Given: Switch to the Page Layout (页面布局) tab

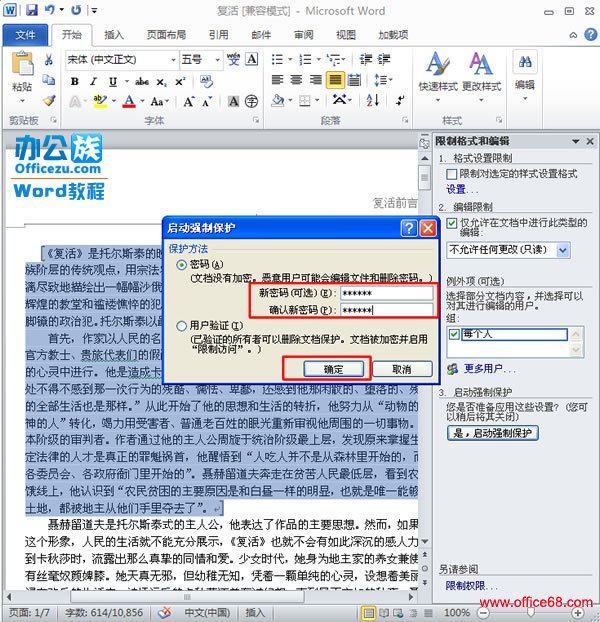Looking at the screenshot, I should point(166,35).
